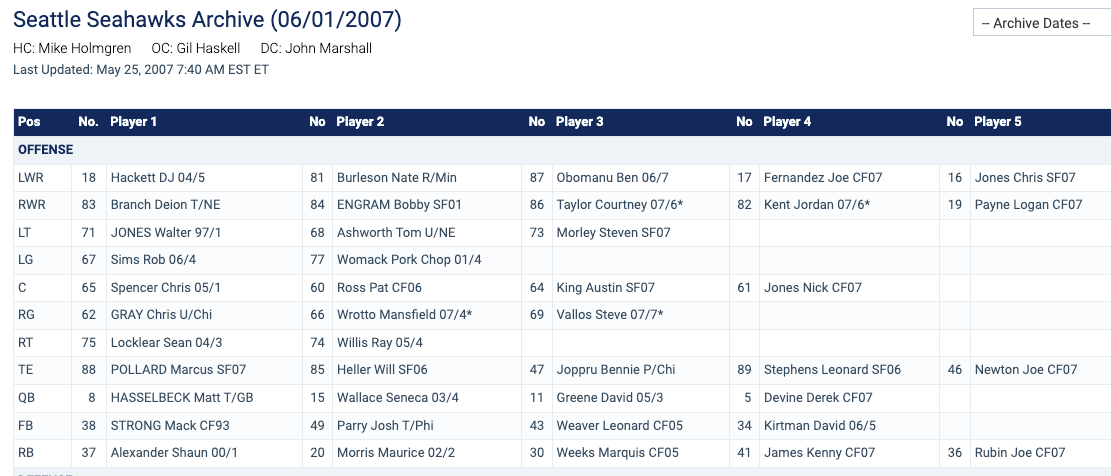Select player Stephens Leonard SF06

pos(832,370)
